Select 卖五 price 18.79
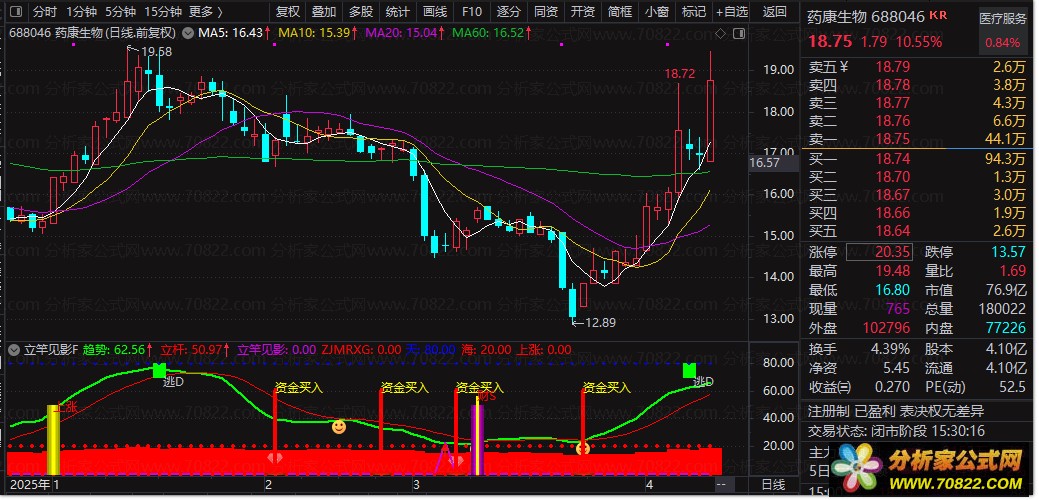 point(893,67)
